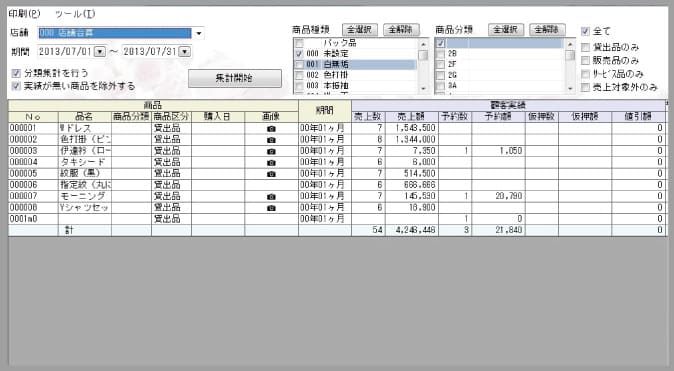Viewport: 674px width, 371px height.
Task: Click the 店舗 selection field
Action: tap(115, 33)
